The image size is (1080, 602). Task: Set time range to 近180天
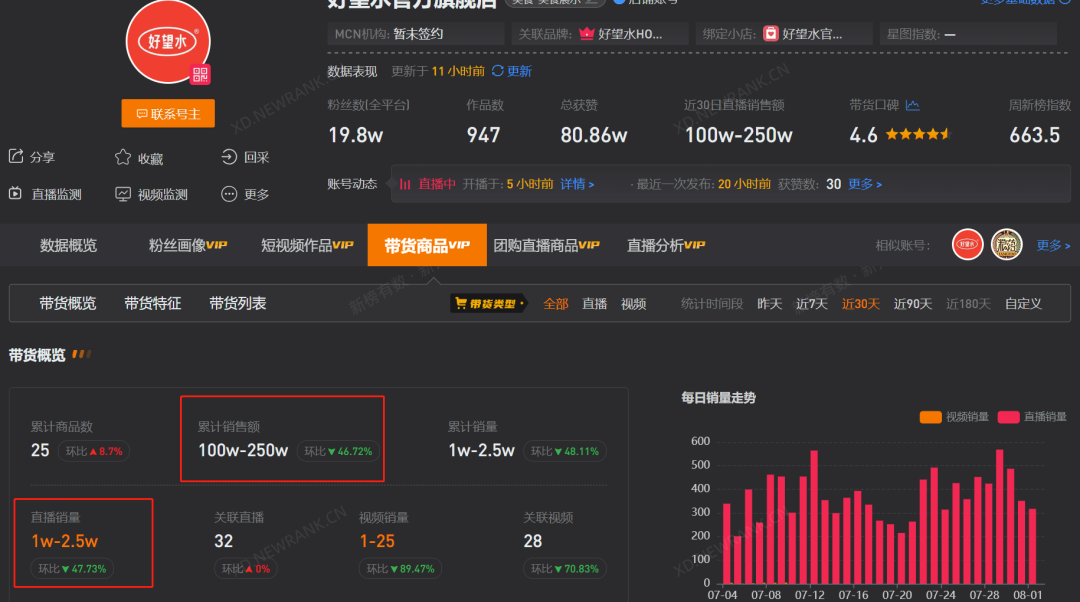[968, 304]
